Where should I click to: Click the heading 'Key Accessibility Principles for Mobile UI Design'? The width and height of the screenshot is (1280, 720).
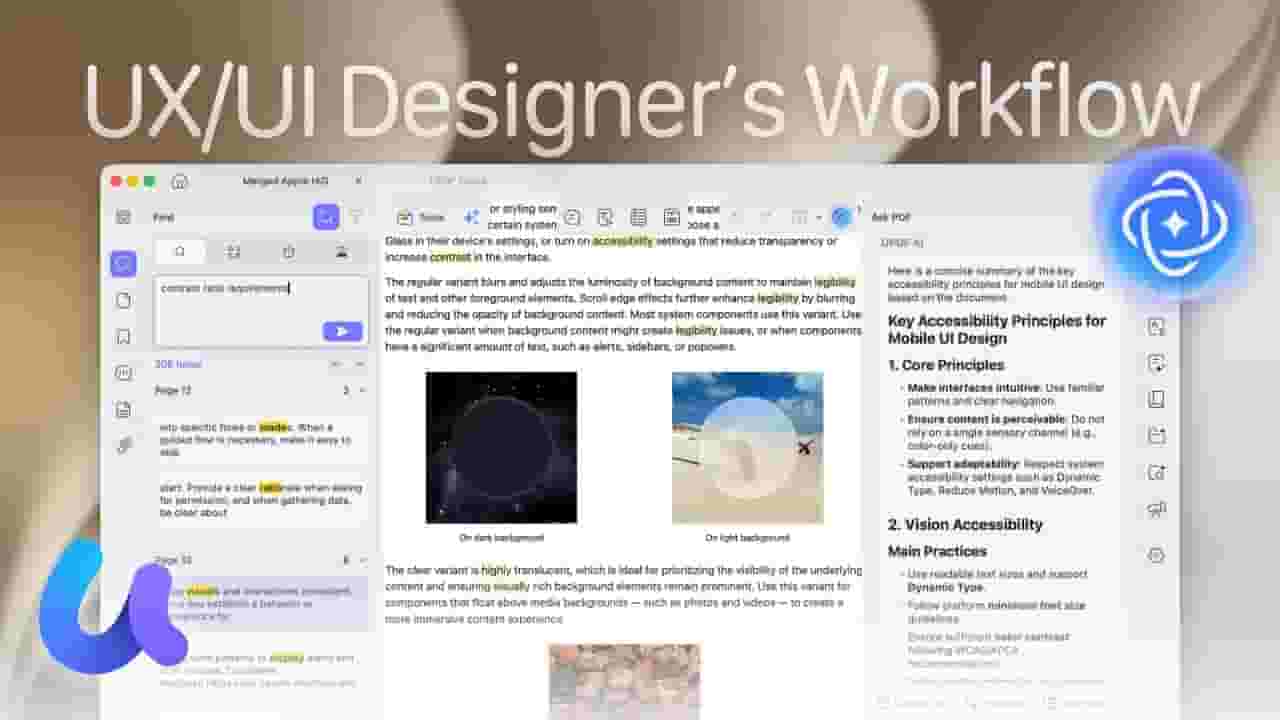pos(997,330)
